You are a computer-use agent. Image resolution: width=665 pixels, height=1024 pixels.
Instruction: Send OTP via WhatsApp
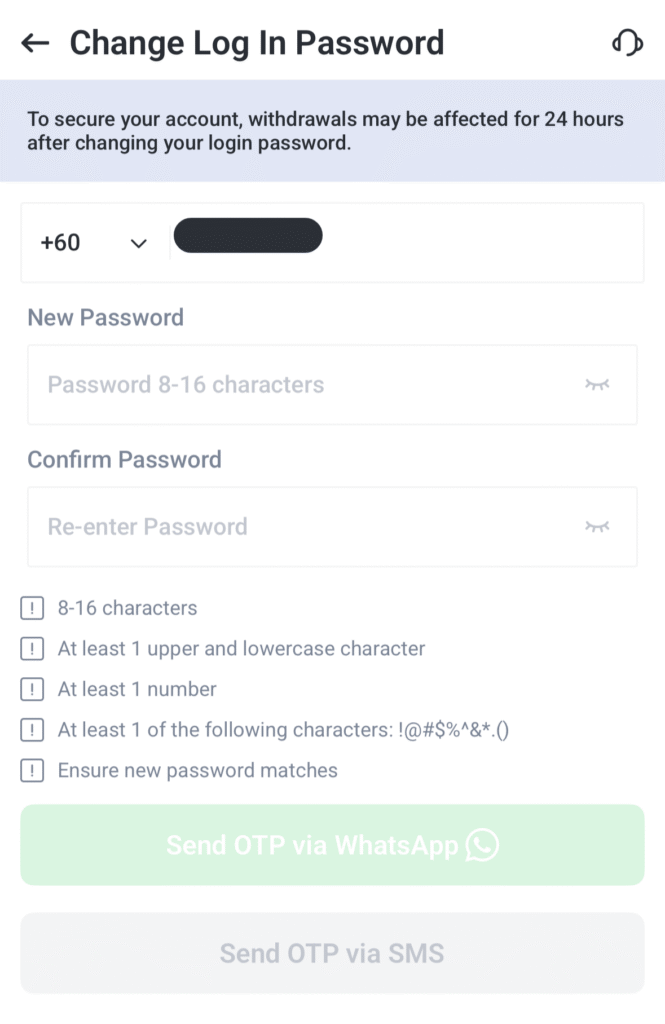(x=332, y=845)
